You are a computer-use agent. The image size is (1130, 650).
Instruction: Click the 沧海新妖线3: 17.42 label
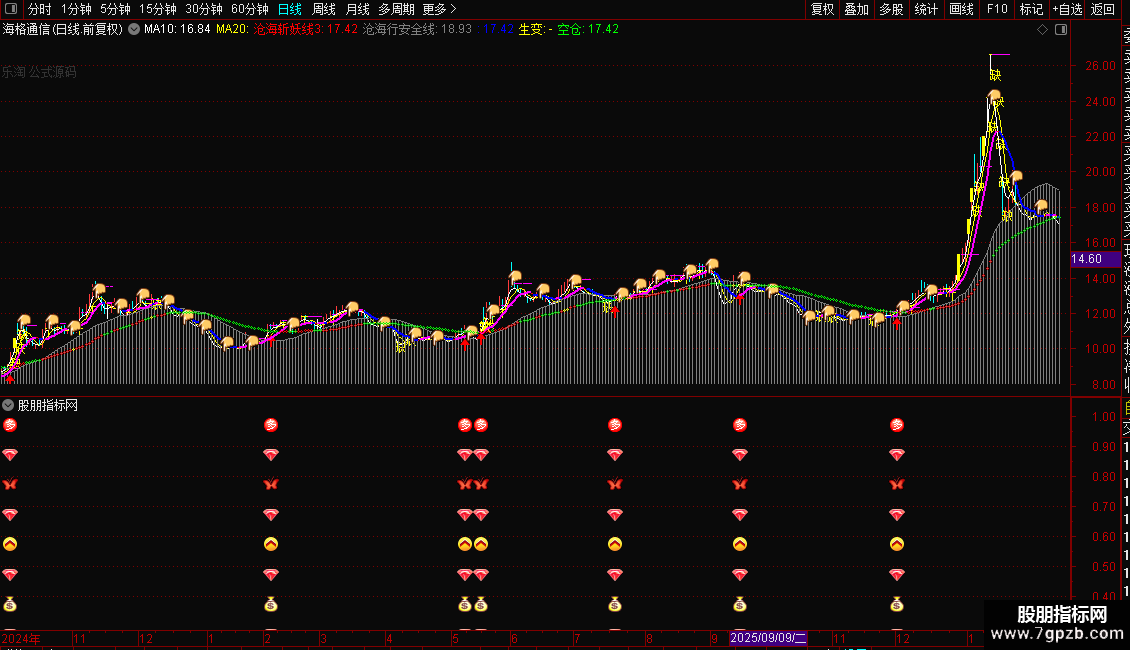[x=306, y=30]
